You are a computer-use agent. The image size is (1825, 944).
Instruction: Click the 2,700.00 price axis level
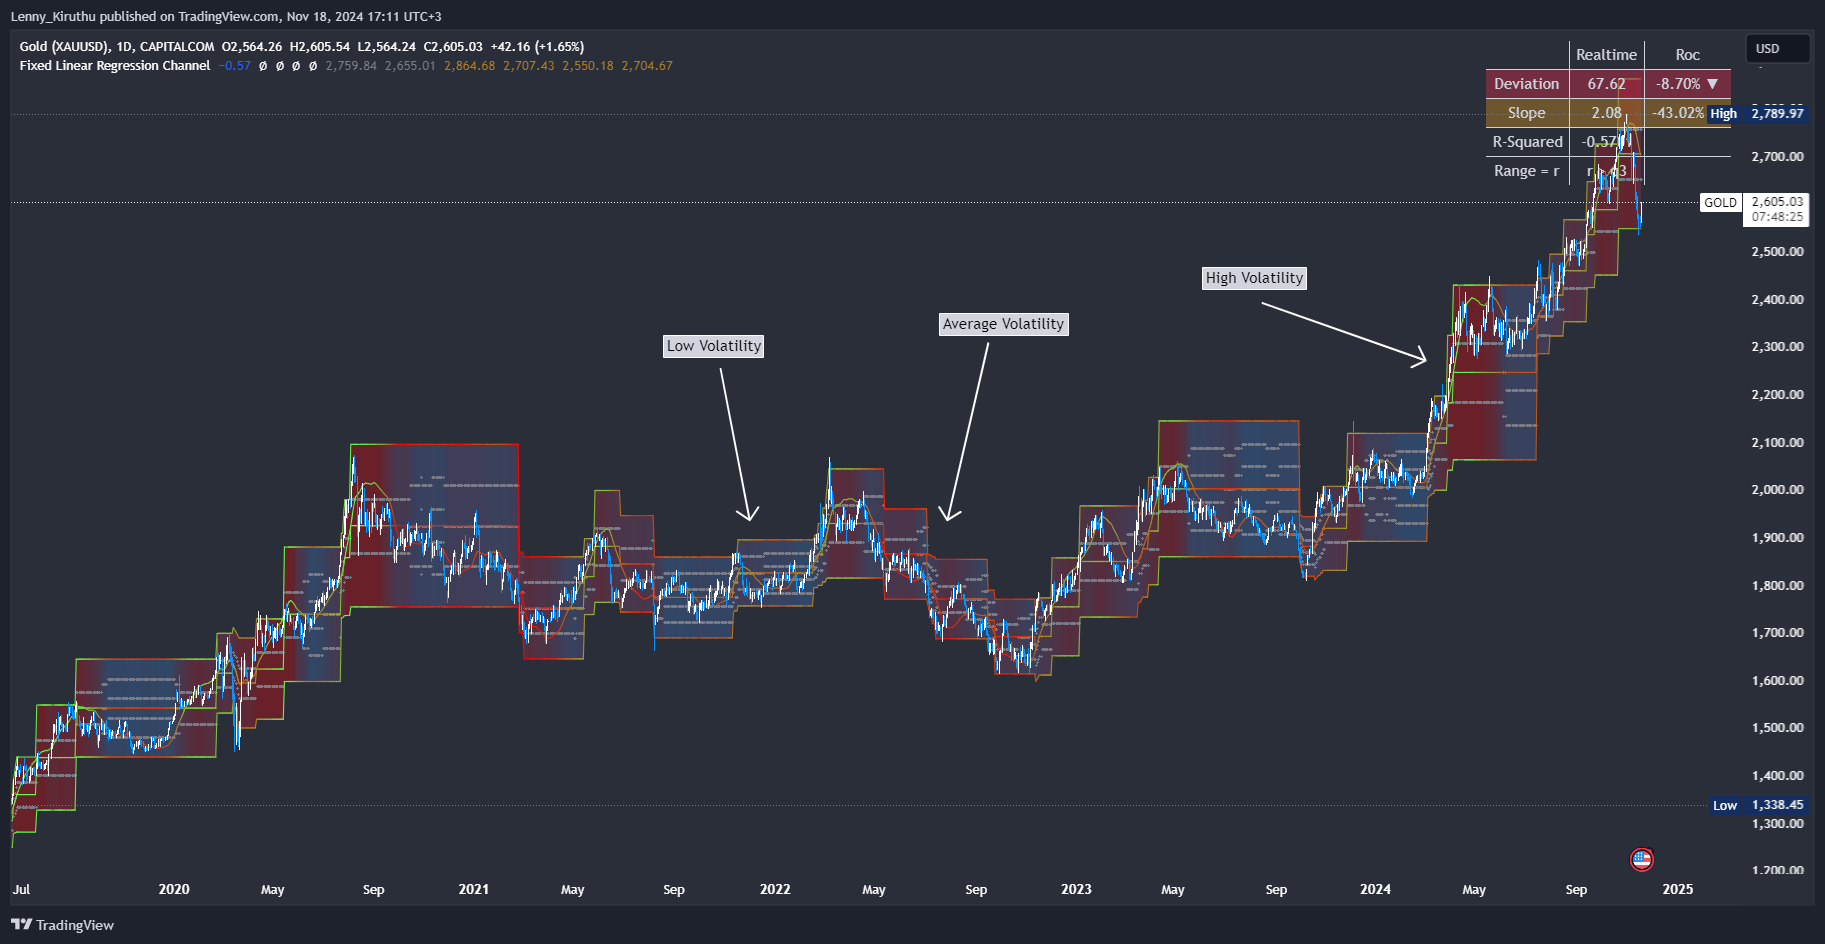[x=1777, y=157]
